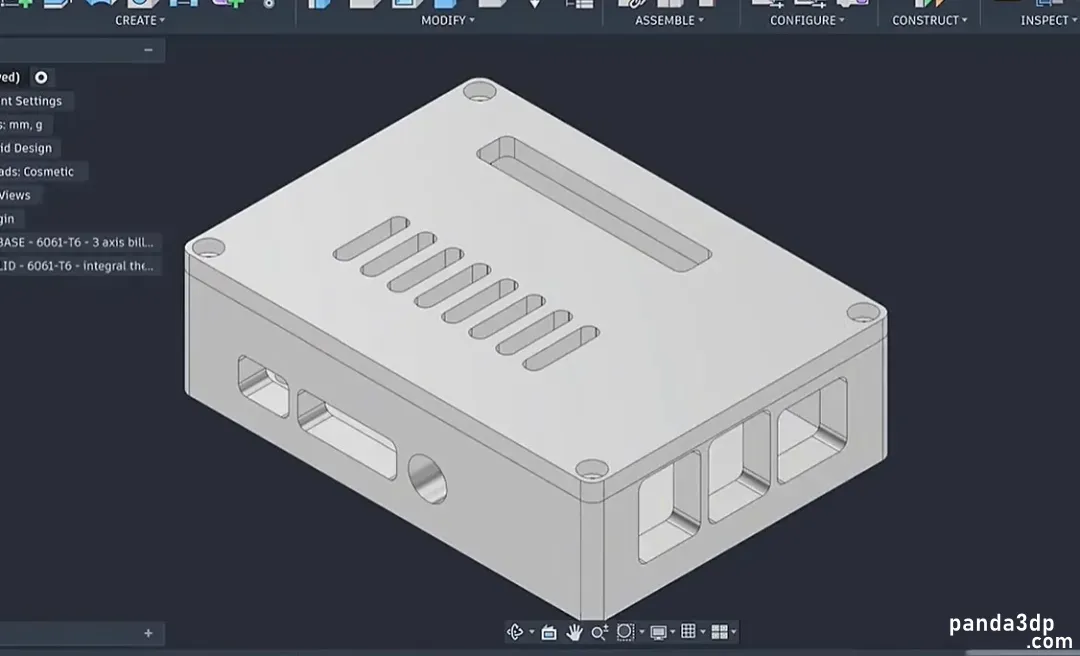Image resolution: width=1080 pixels, height=656 pixels.
Task: Open the INSPECT menu
Action: pyautogui.click(x=1049, y=21)
